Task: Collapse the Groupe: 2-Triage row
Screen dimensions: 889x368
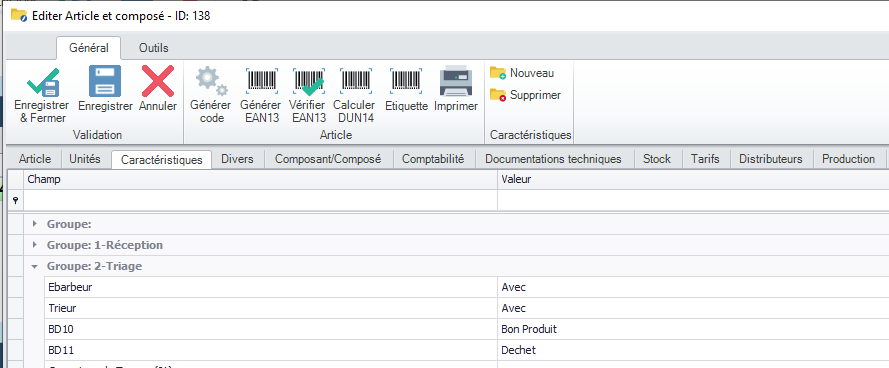Action: [x=35, y=266]
